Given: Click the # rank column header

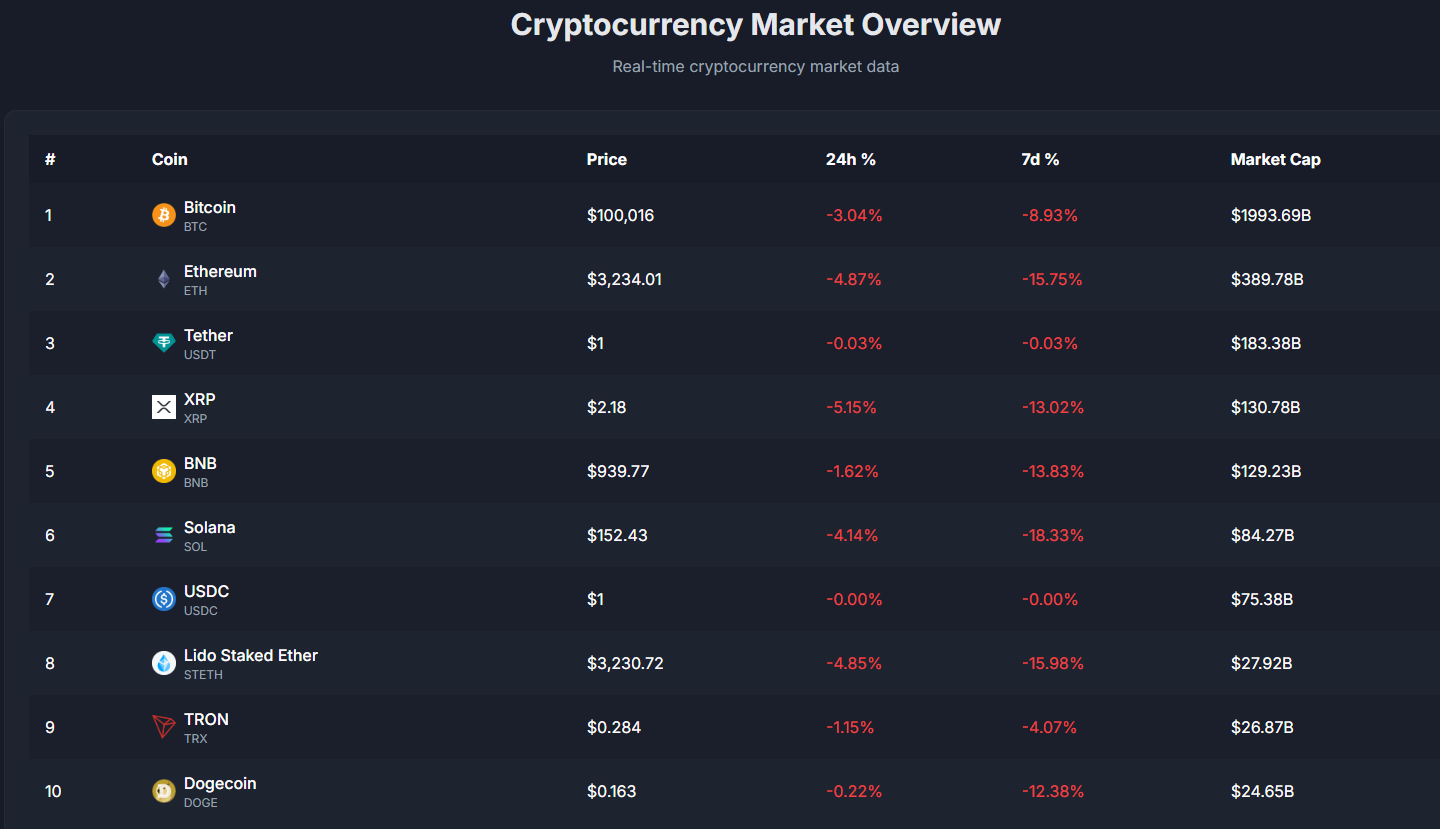Looking at the screenshot, I should 50,159.
